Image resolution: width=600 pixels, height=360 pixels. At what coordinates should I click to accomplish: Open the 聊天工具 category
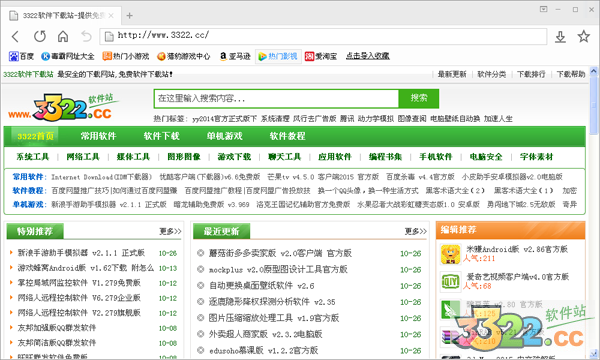coord(284,157)
